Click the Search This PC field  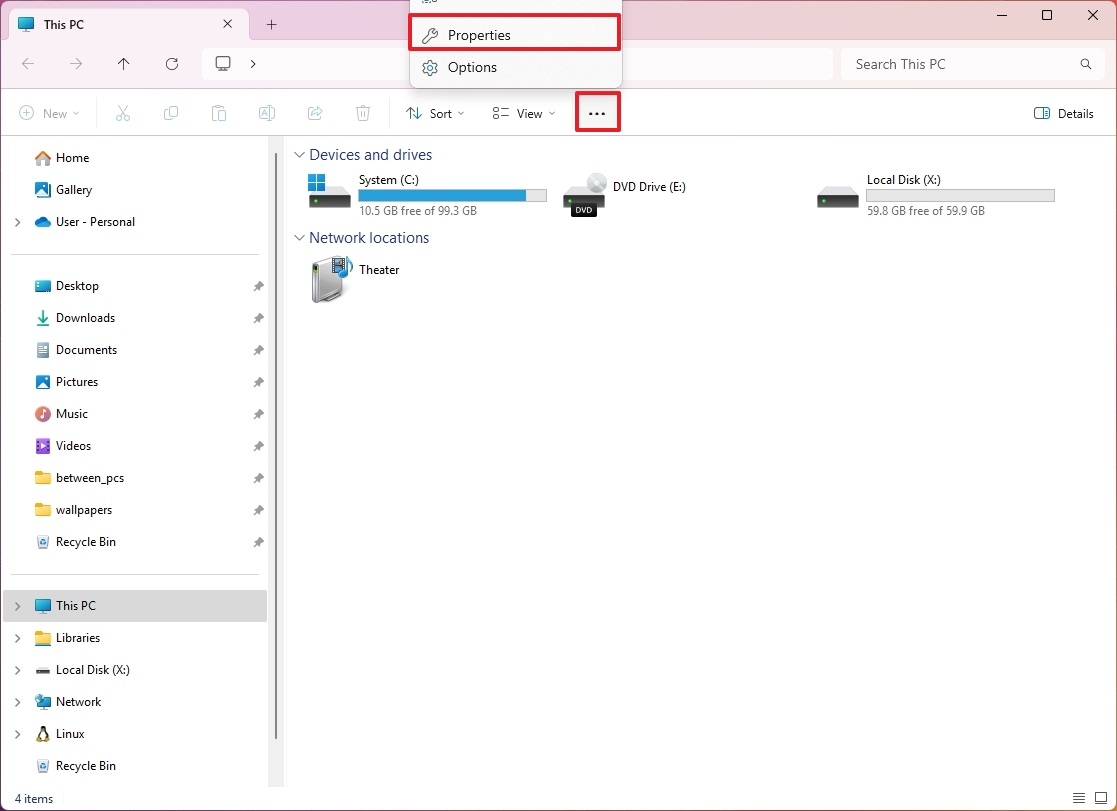[x=960, y=64]
